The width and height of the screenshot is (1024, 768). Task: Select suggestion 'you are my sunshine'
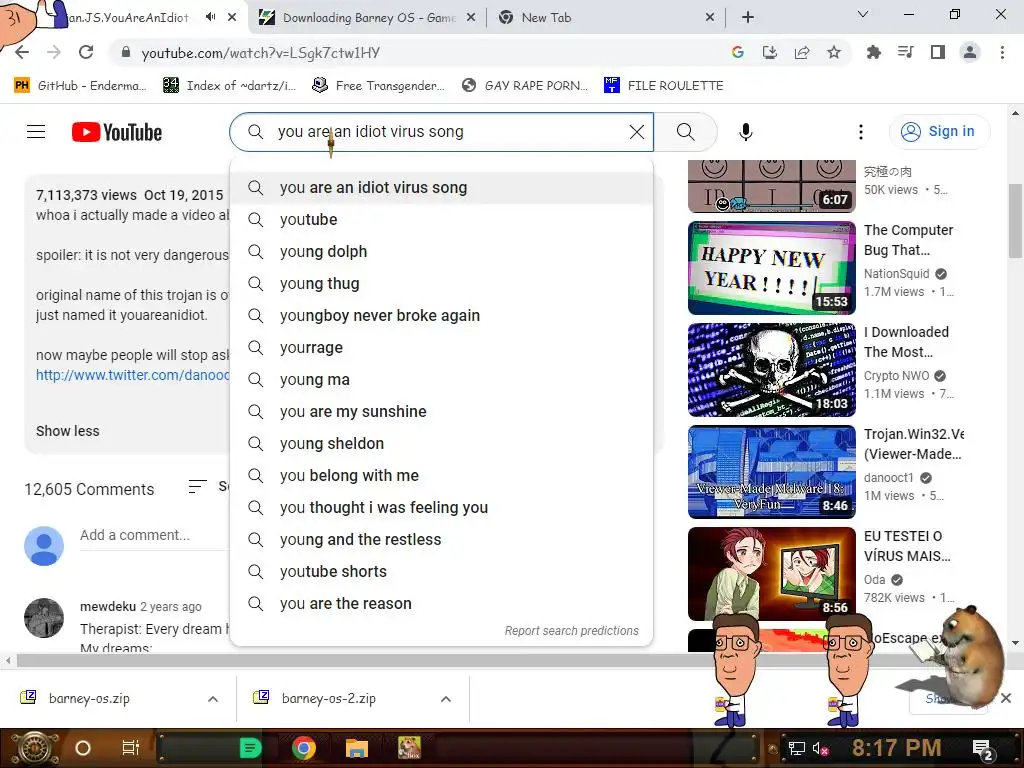(441, 411)
